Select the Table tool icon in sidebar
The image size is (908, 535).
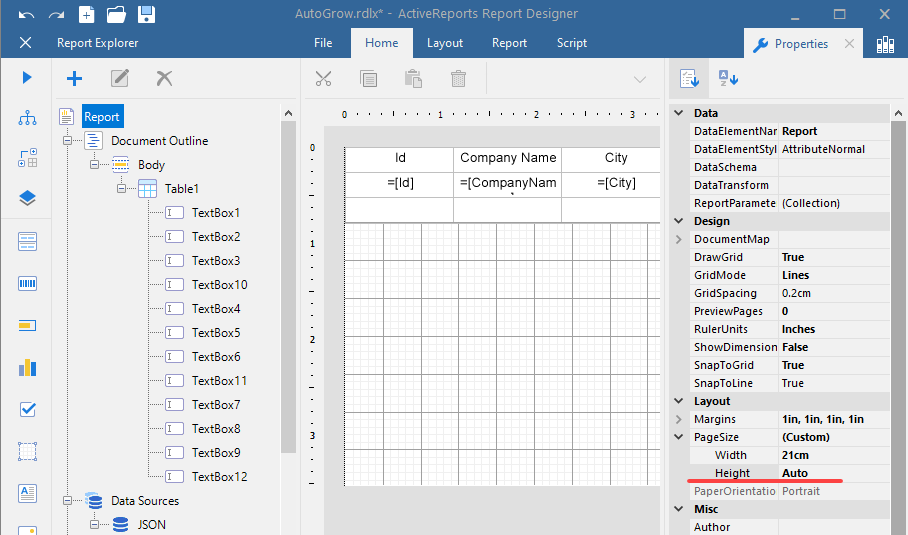(27, 241)
